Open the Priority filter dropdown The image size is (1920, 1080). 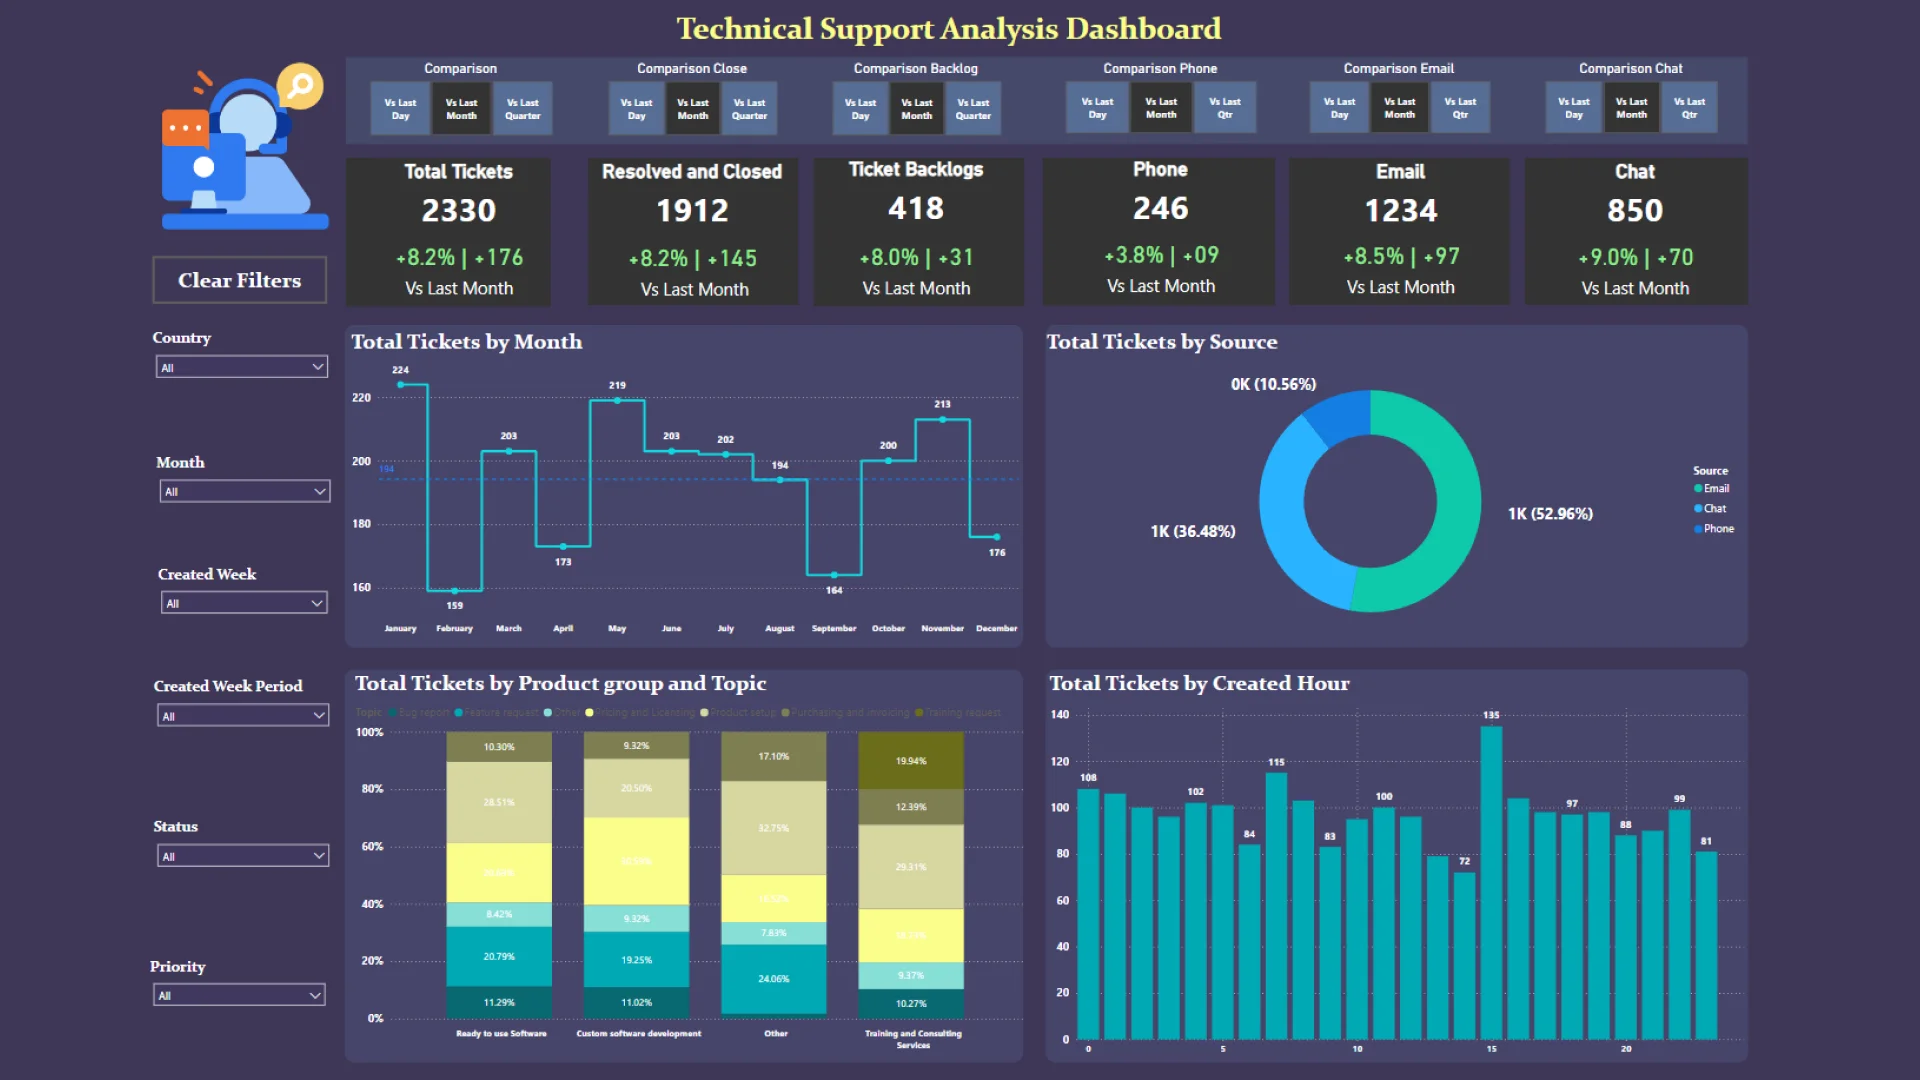(x=239, y=995)
